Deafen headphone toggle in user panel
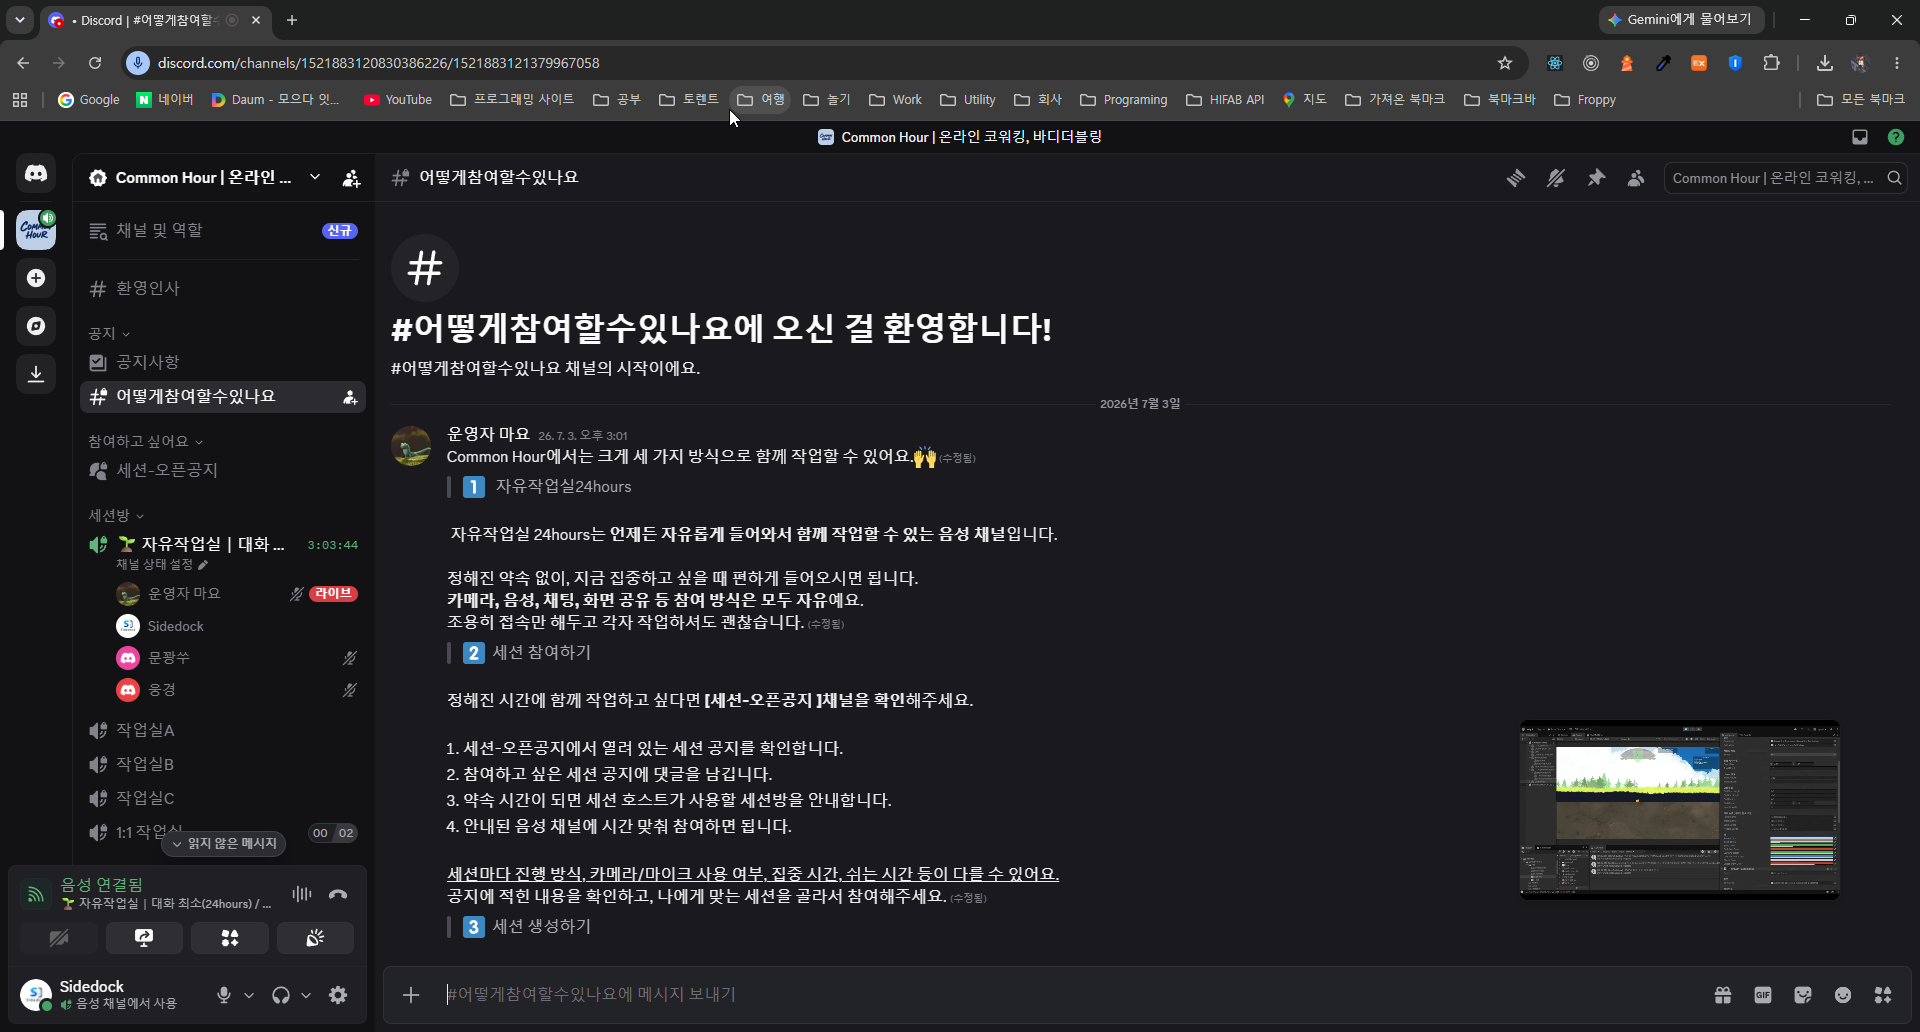The width and height of the screenshot is (1920, 1032). (x=281, y=995)
